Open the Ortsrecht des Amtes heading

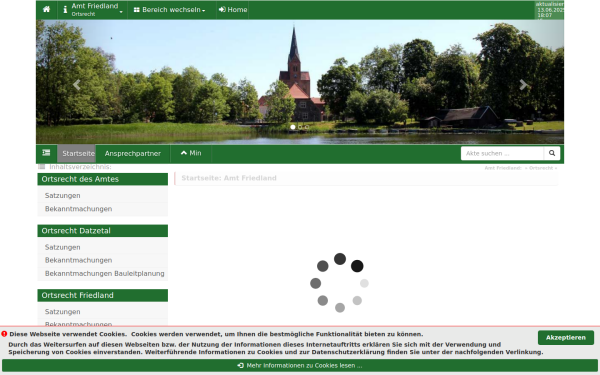click(x=103, y=179)
